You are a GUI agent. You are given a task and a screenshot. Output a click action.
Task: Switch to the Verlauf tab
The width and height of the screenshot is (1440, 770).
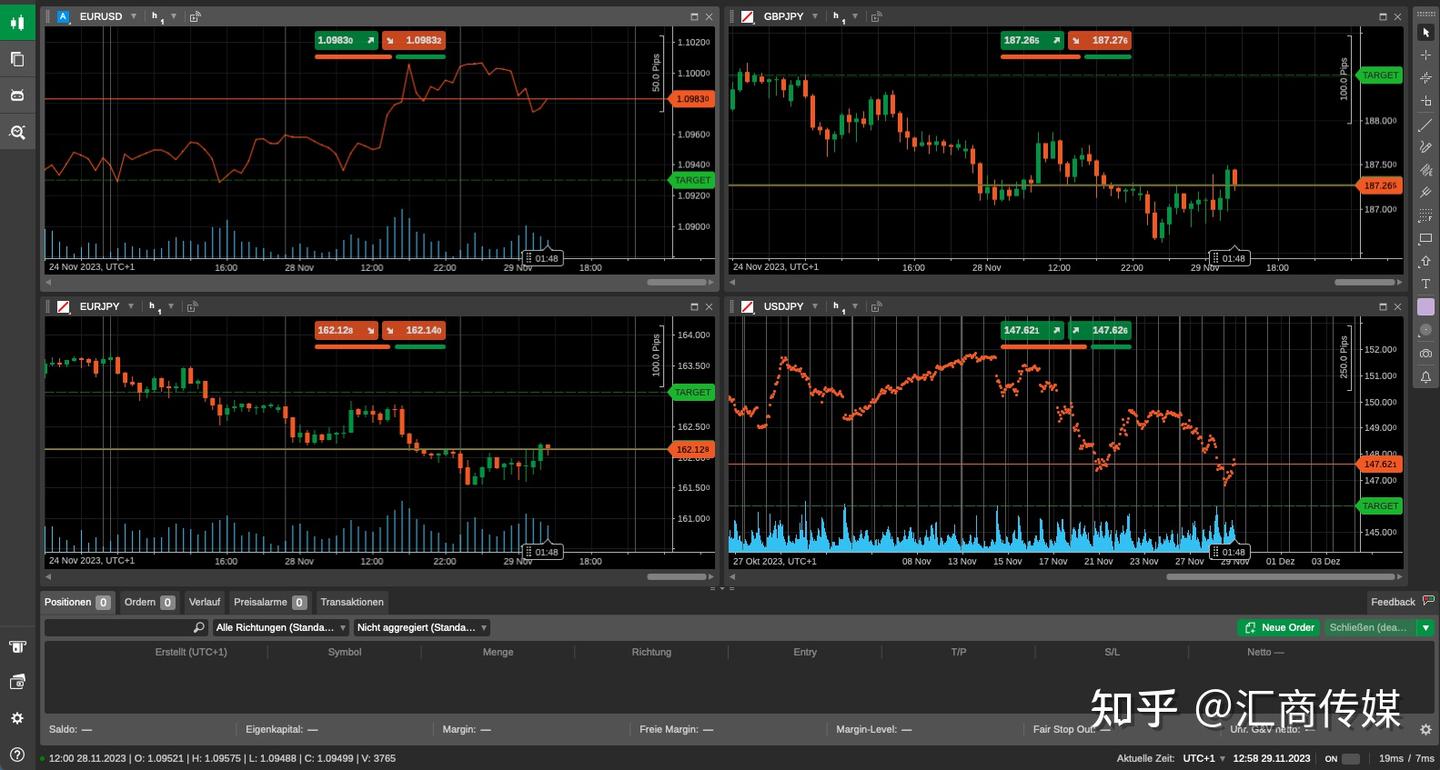(x=204, y=602)
